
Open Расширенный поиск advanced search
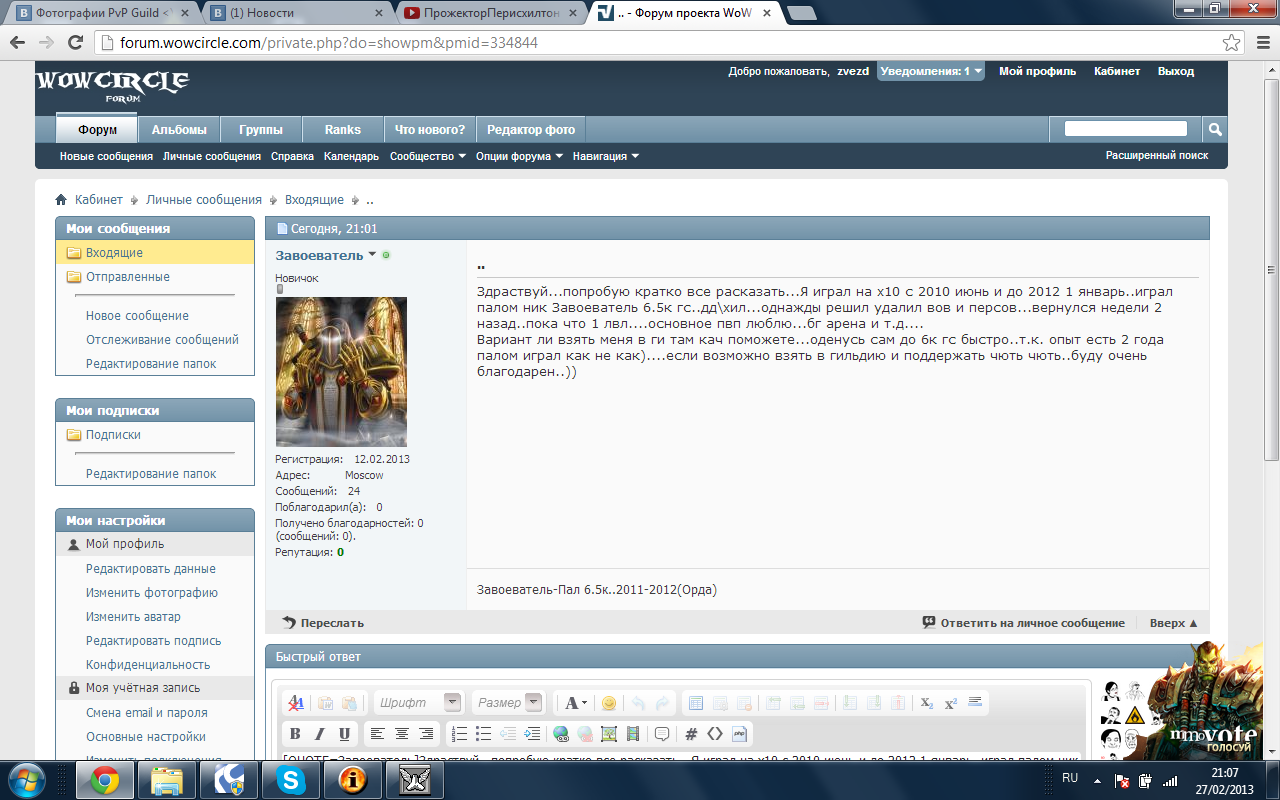pos(1157,155)
